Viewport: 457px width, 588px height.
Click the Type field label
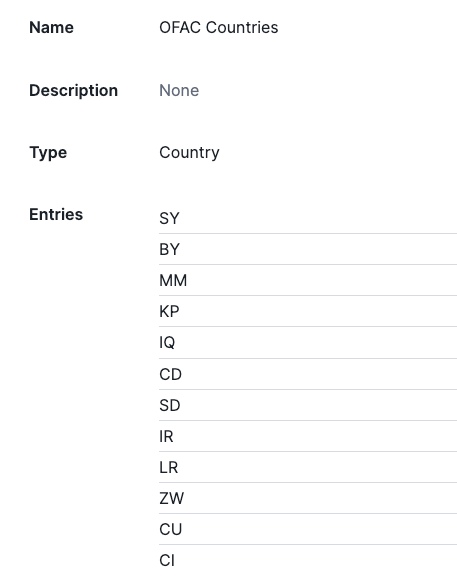click(x=48, y=153)
